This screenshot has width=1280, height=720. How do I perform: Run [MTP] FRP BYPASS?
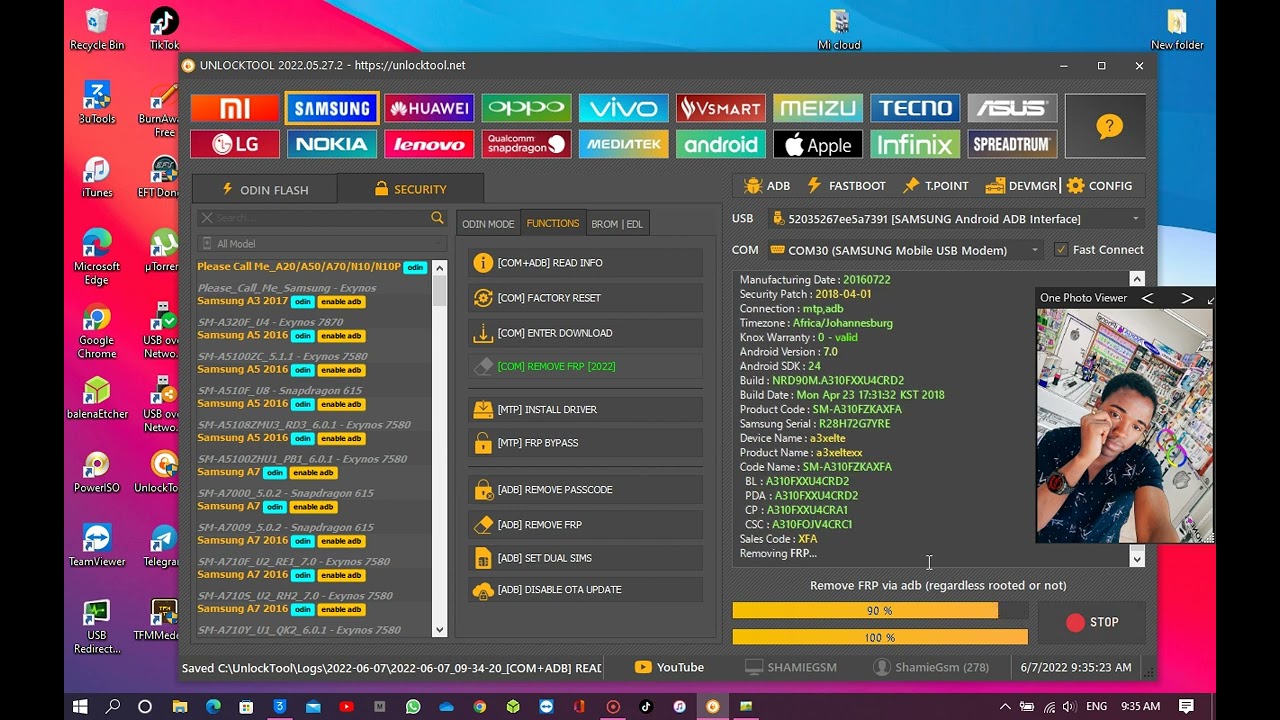[x=585, y=443]
